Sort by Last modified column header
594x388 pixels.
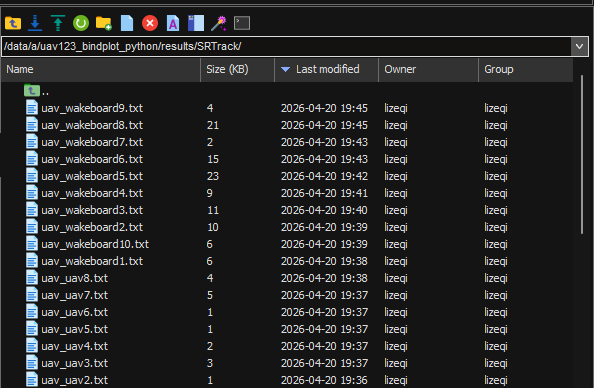[326, 70]
